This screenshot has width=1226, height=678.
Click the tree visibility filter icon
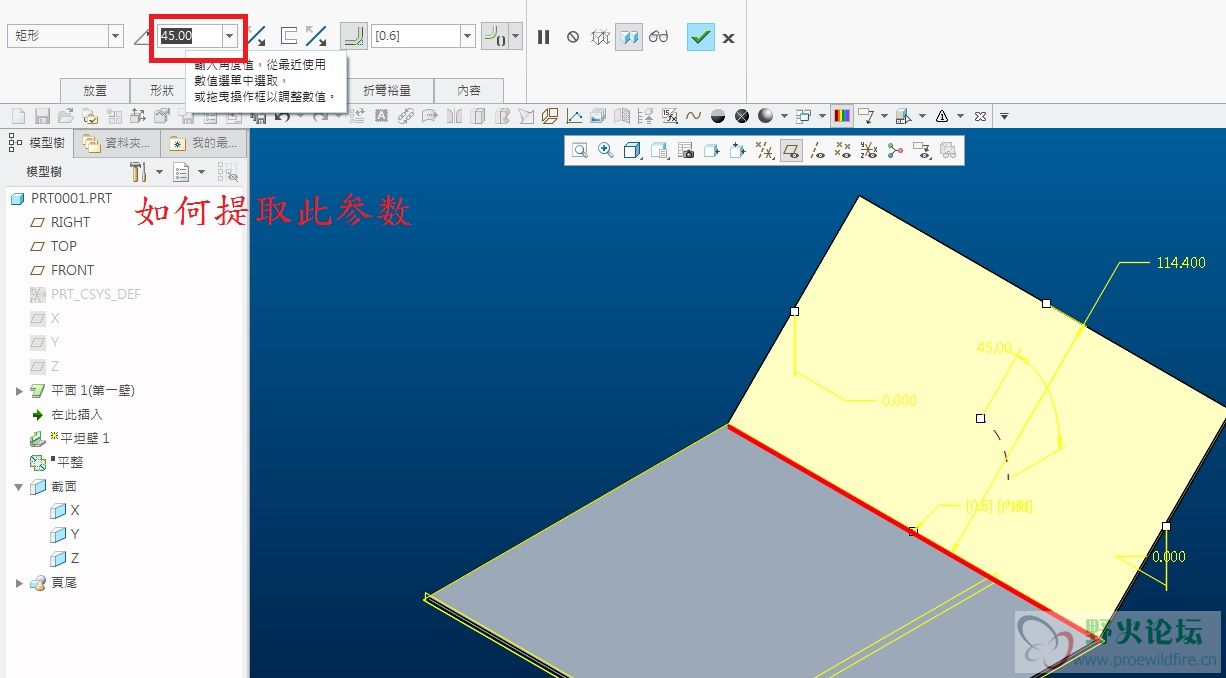click(x=229, y=172)
